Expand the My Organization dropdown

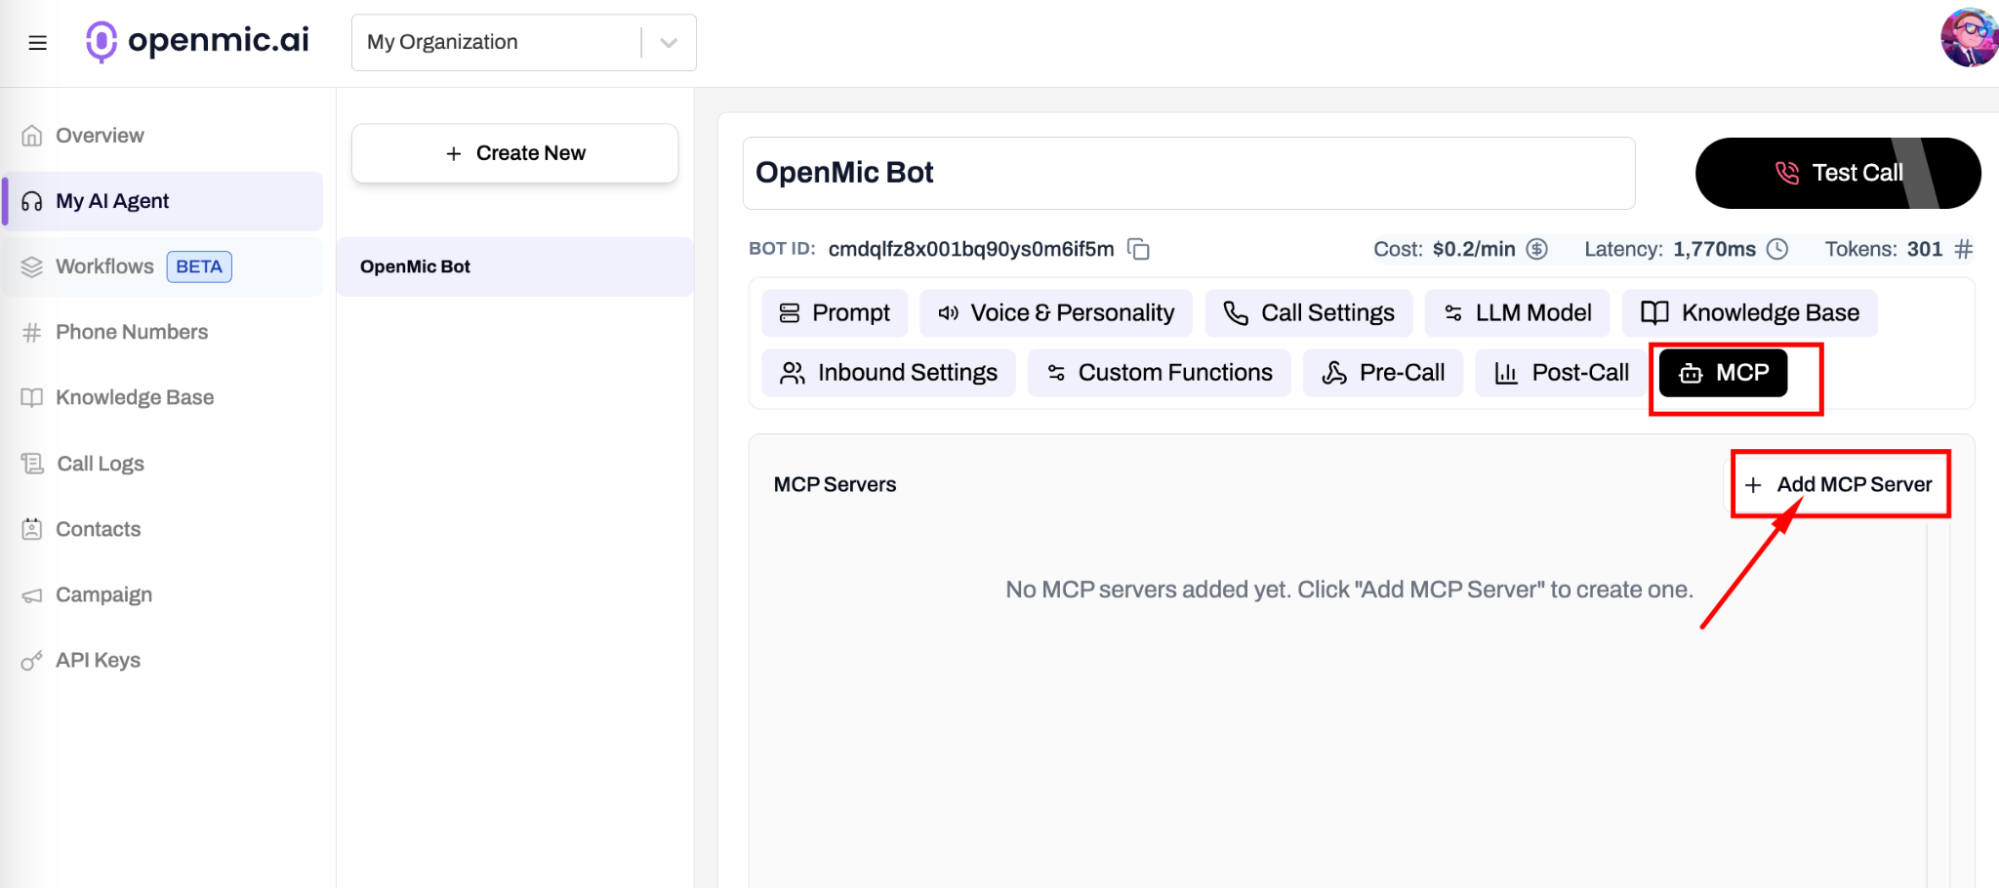pos(523,42)
